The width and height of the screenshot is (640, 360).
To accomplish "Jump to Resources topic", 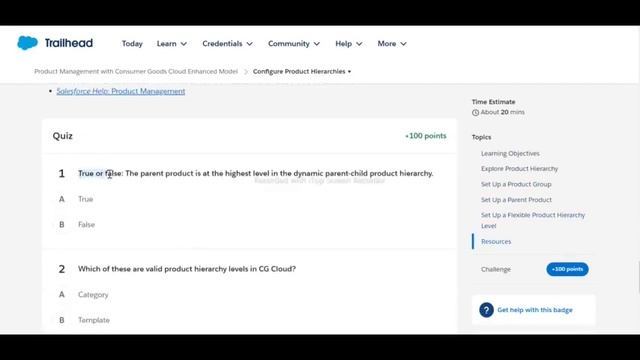I will tap(496, 242).
